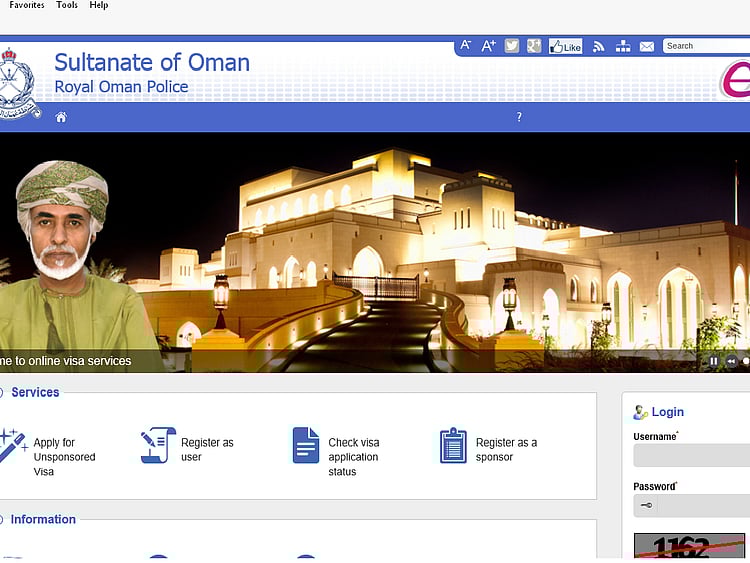The width and height of the screenshot is (750, 563).
Task: Click the Google Plus share icon
Action: click(x=534, y=46)
